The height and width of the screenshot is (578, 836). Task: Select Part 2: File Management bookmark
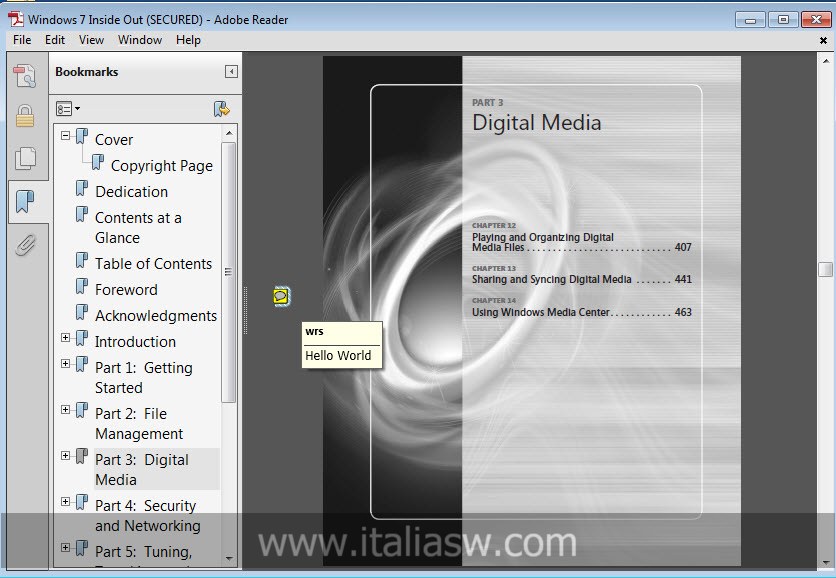pyautogui.click(x=139, y=424)
